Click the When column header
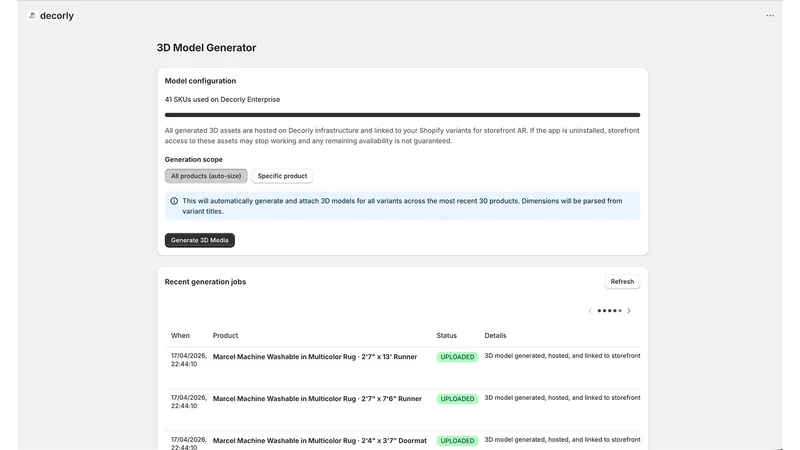 (x=180, y=336)
